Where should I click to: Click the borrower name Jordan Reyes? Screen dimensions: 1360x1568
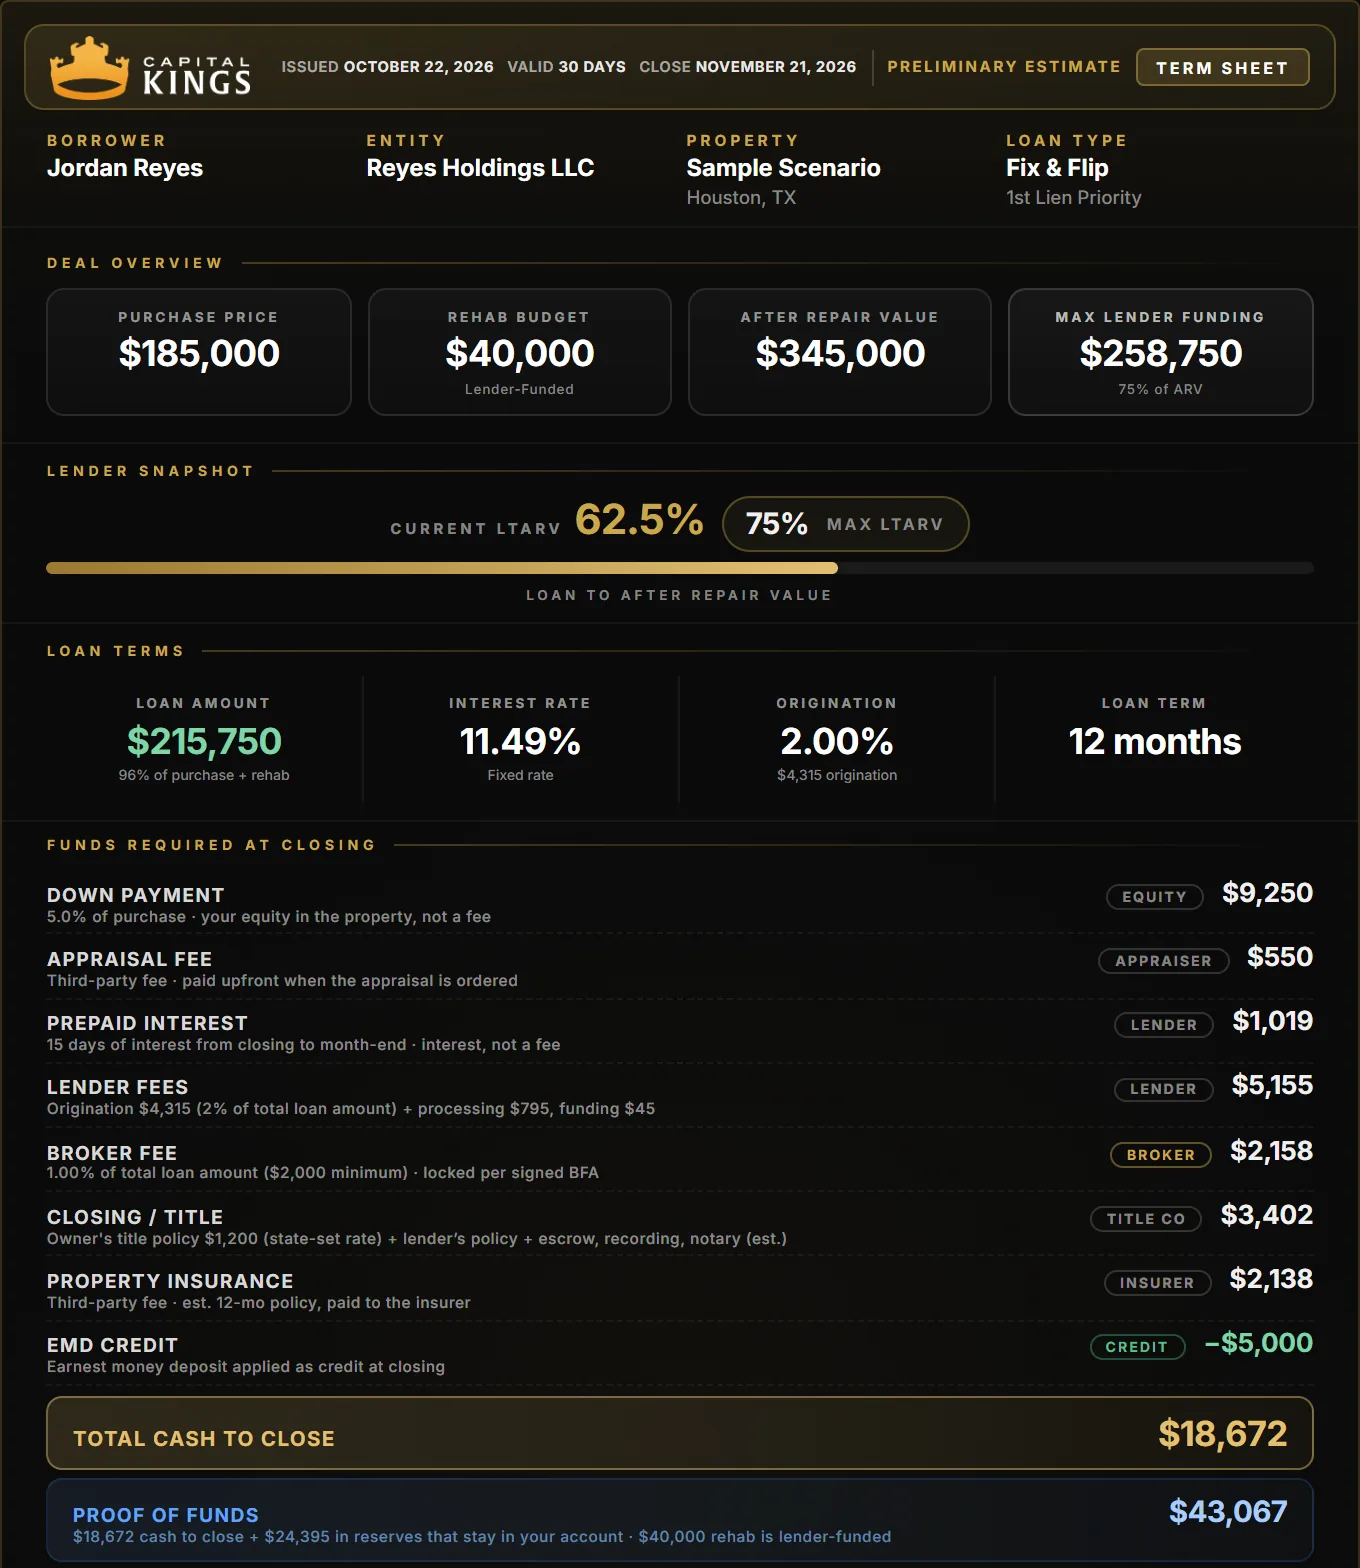[x=125, y=168]
